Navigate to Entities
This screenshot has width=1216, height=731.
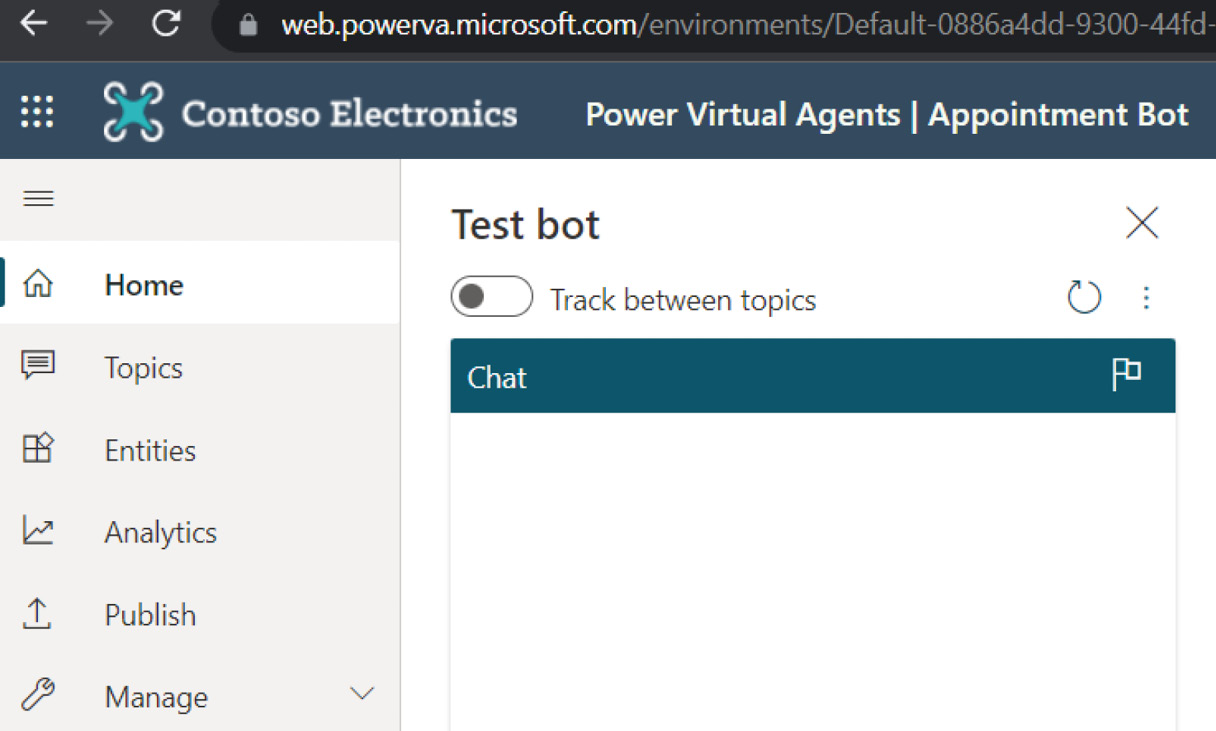[x=200, y=450]
